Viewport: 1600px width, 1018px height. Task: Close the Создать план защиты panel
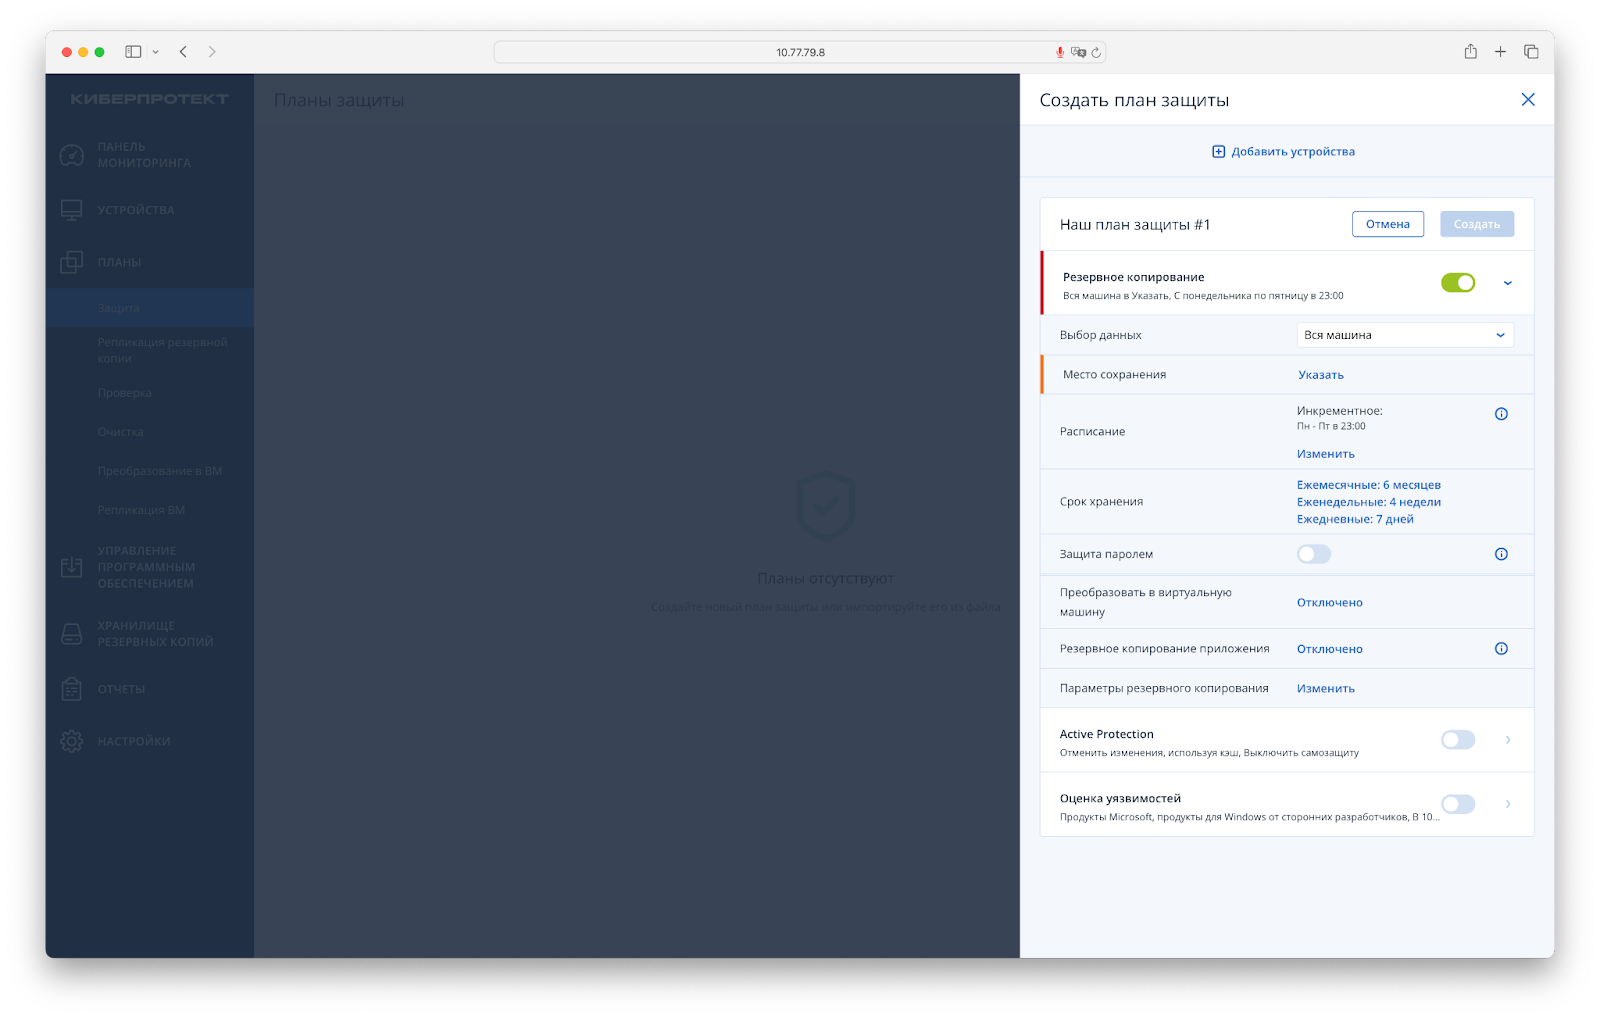coord(1527,100)
